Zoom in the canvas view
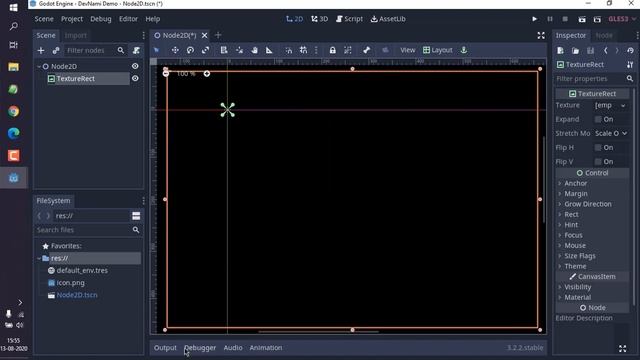640x360 pixels. coord(207,73)
